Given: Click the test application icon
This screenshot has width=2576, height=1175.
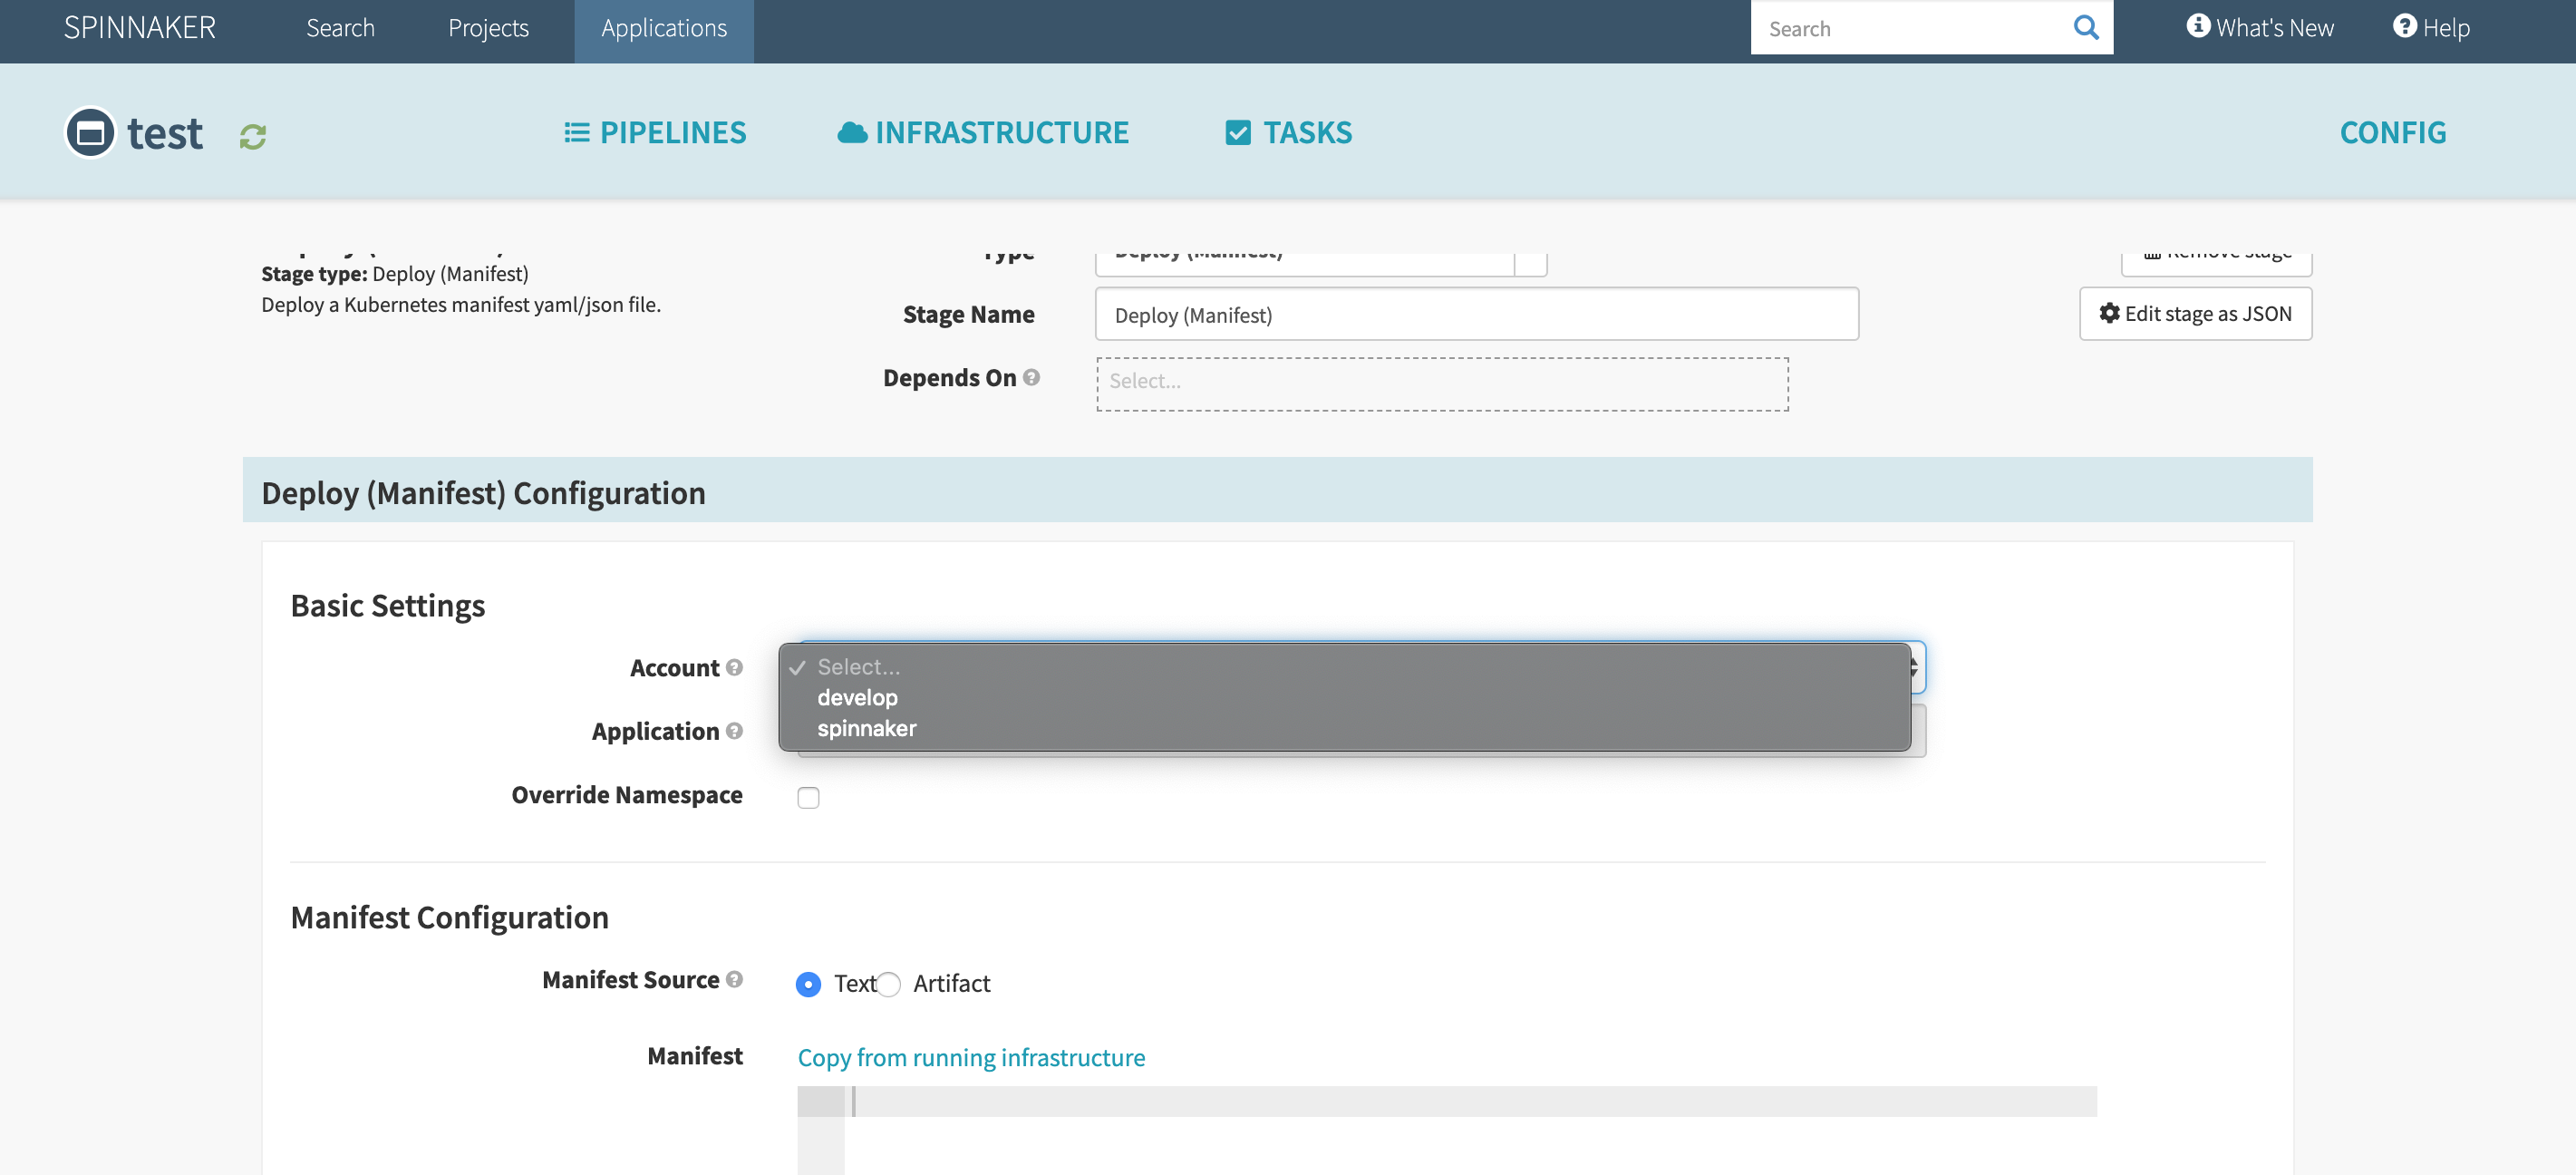Looking at the screenshot, I should pos(91,132).
